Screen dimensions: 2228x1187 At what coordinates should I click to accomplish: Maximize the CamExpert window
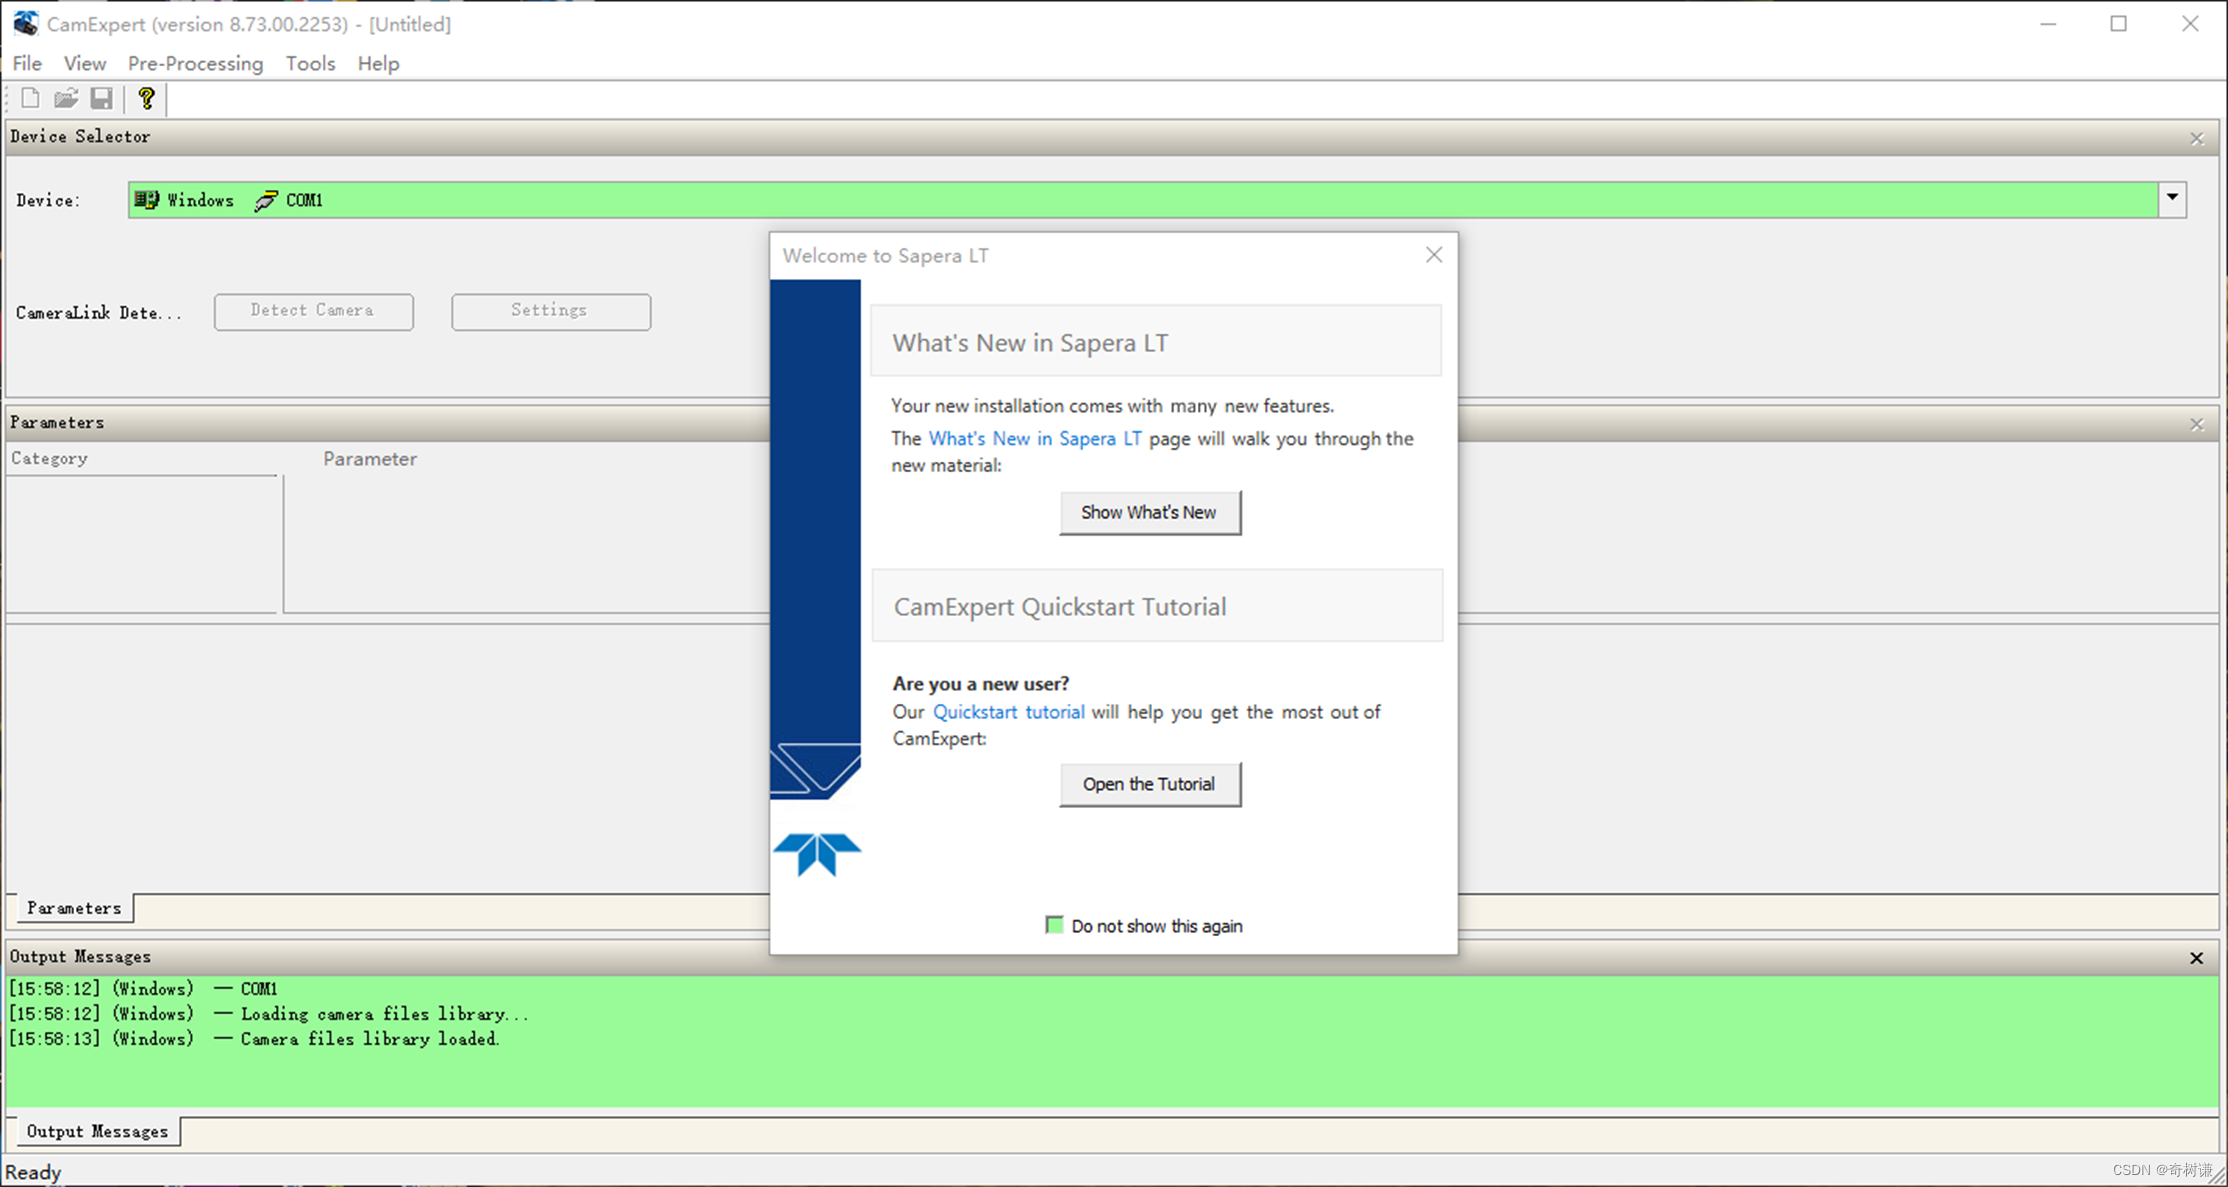2119,24
